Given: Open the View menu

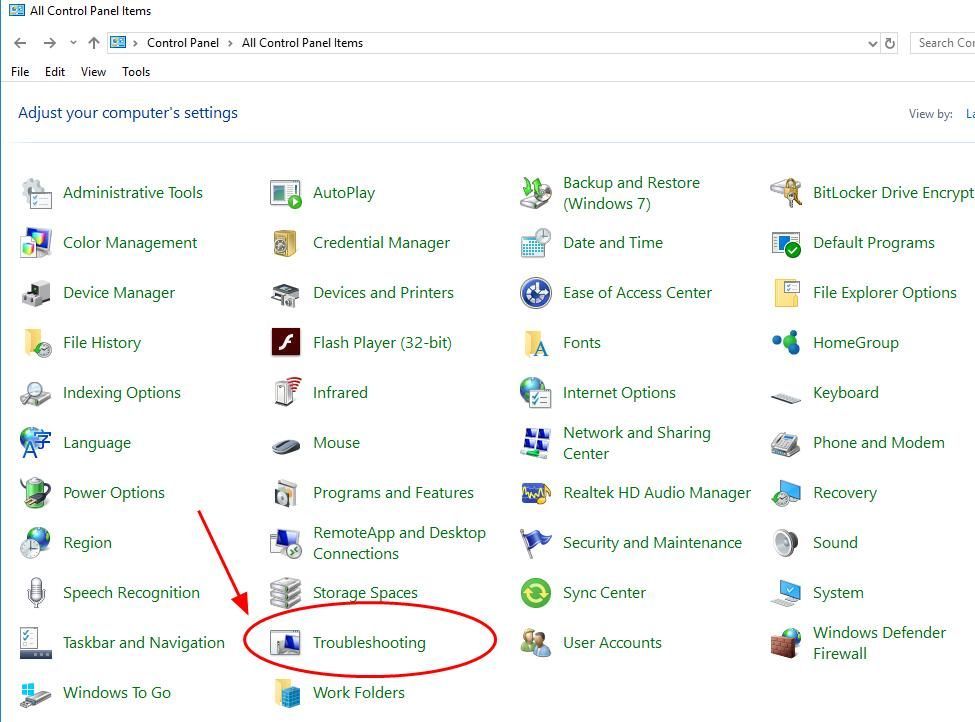Looking at the screenshot, I should pos(93,71).
